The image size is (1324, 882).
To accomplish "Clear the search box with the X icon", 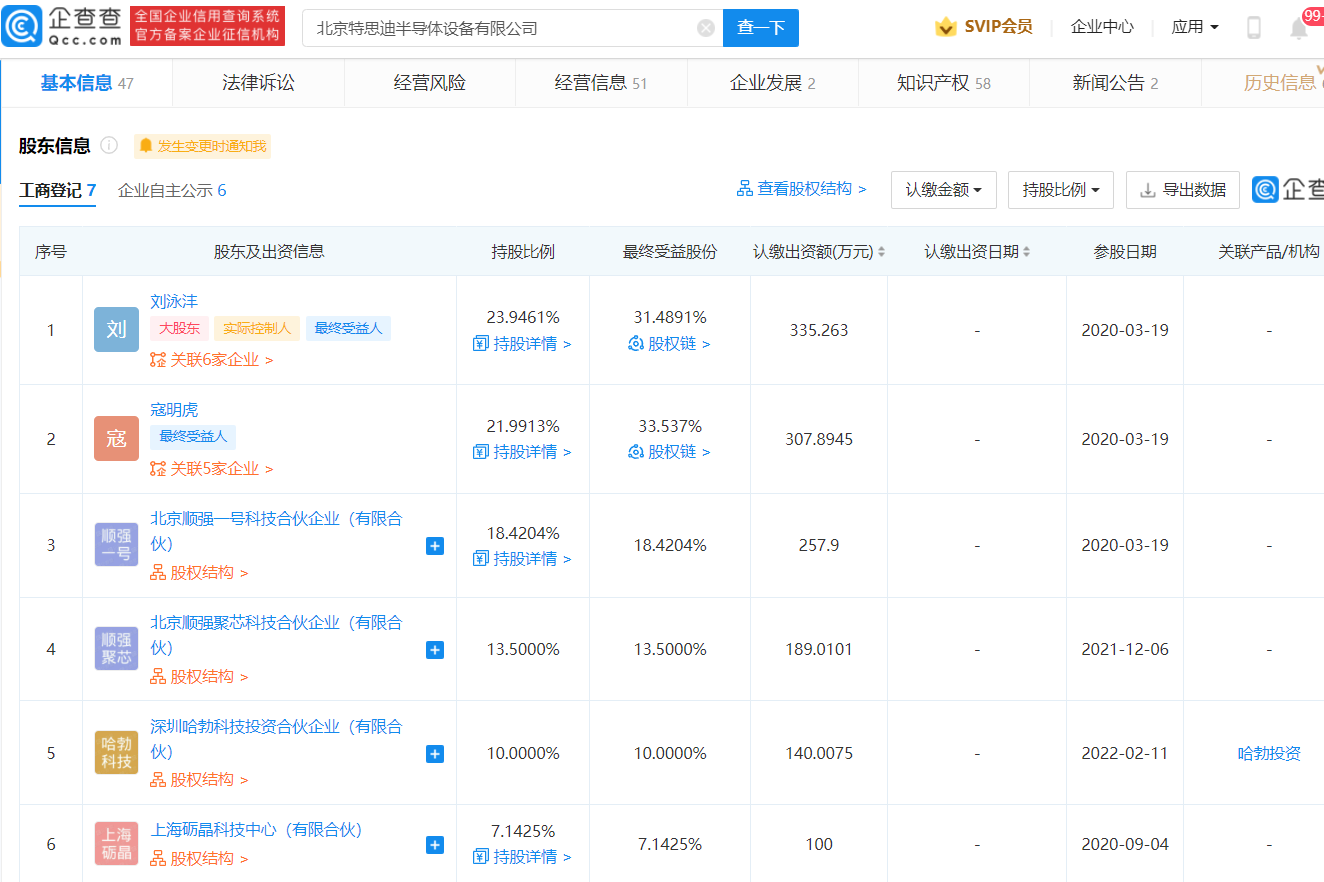I will [706, 28].
